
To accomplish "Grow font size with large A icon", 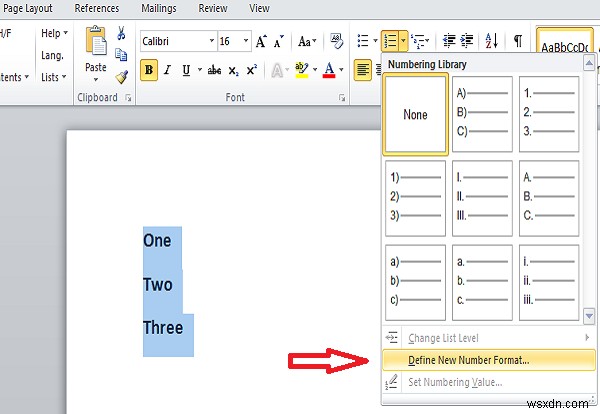I will pos(261,41).
